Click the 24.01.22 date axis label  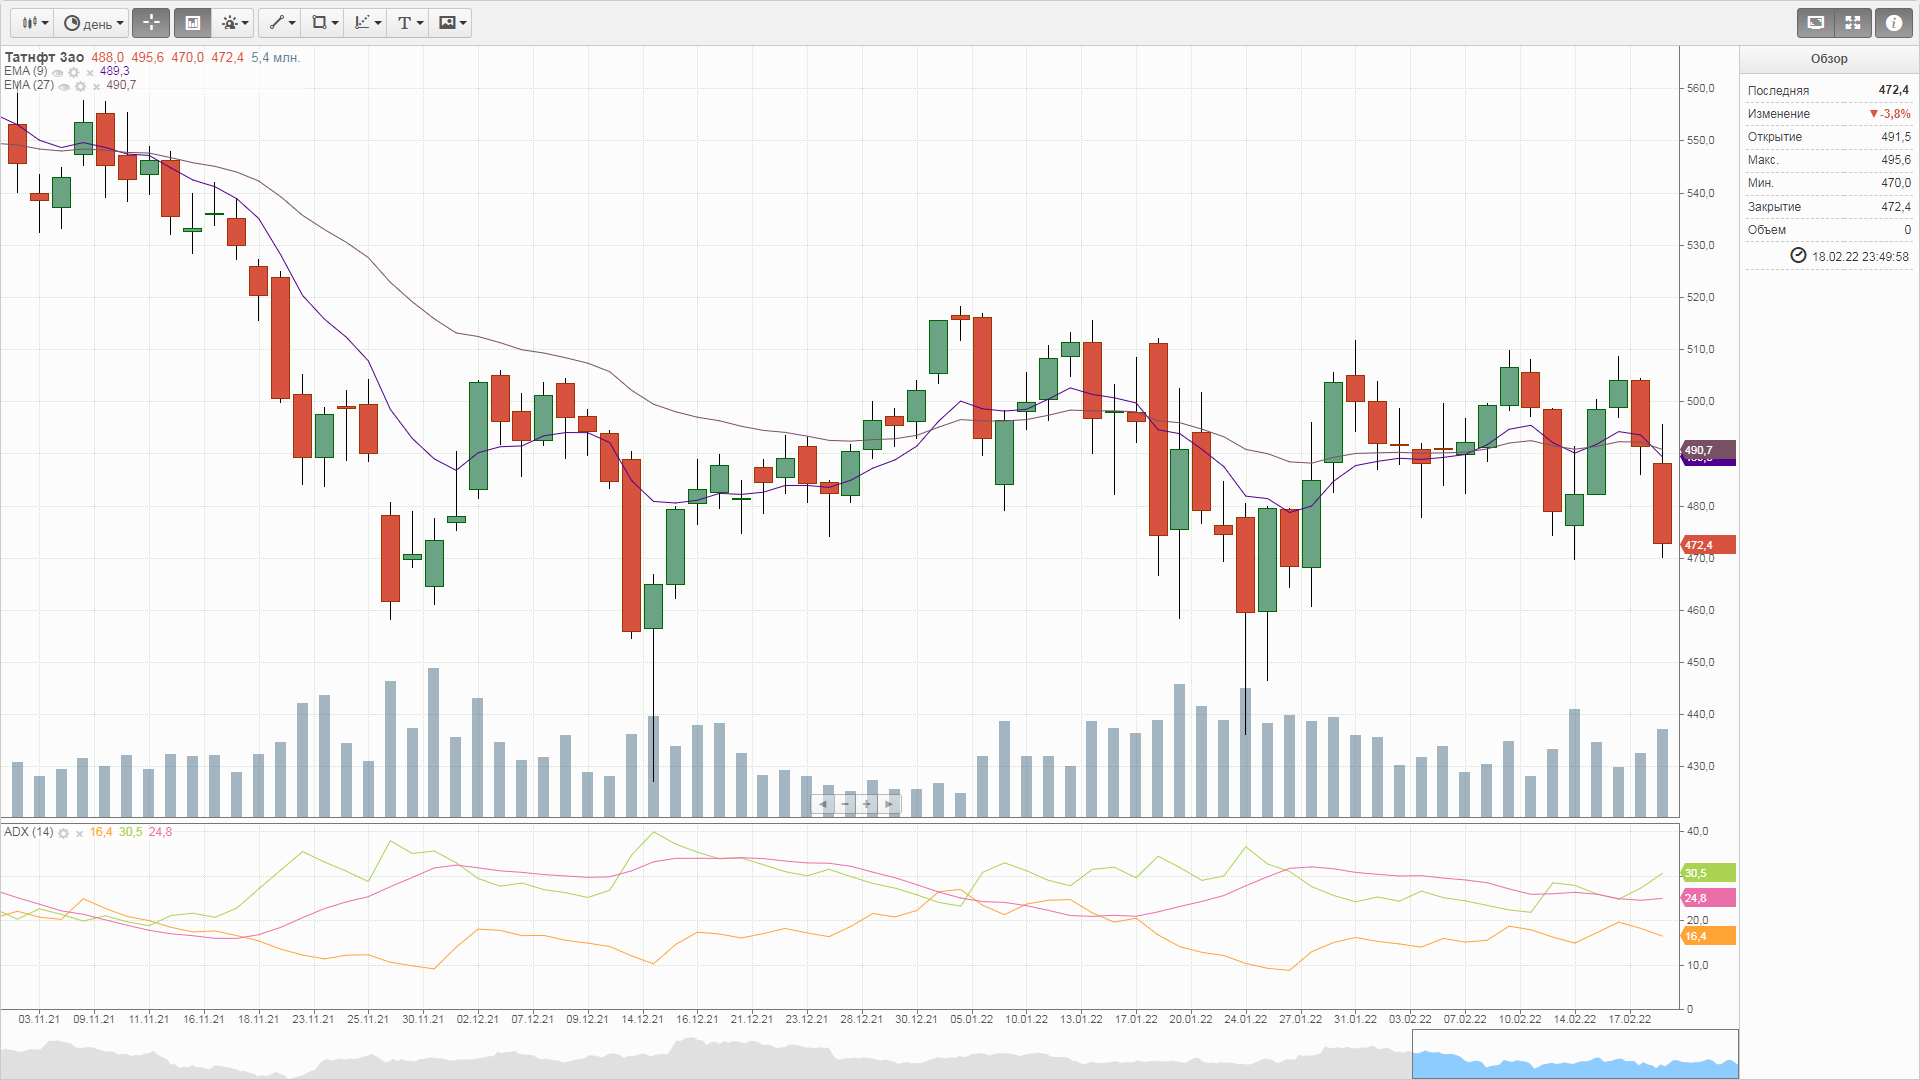pos(1245,1019)
